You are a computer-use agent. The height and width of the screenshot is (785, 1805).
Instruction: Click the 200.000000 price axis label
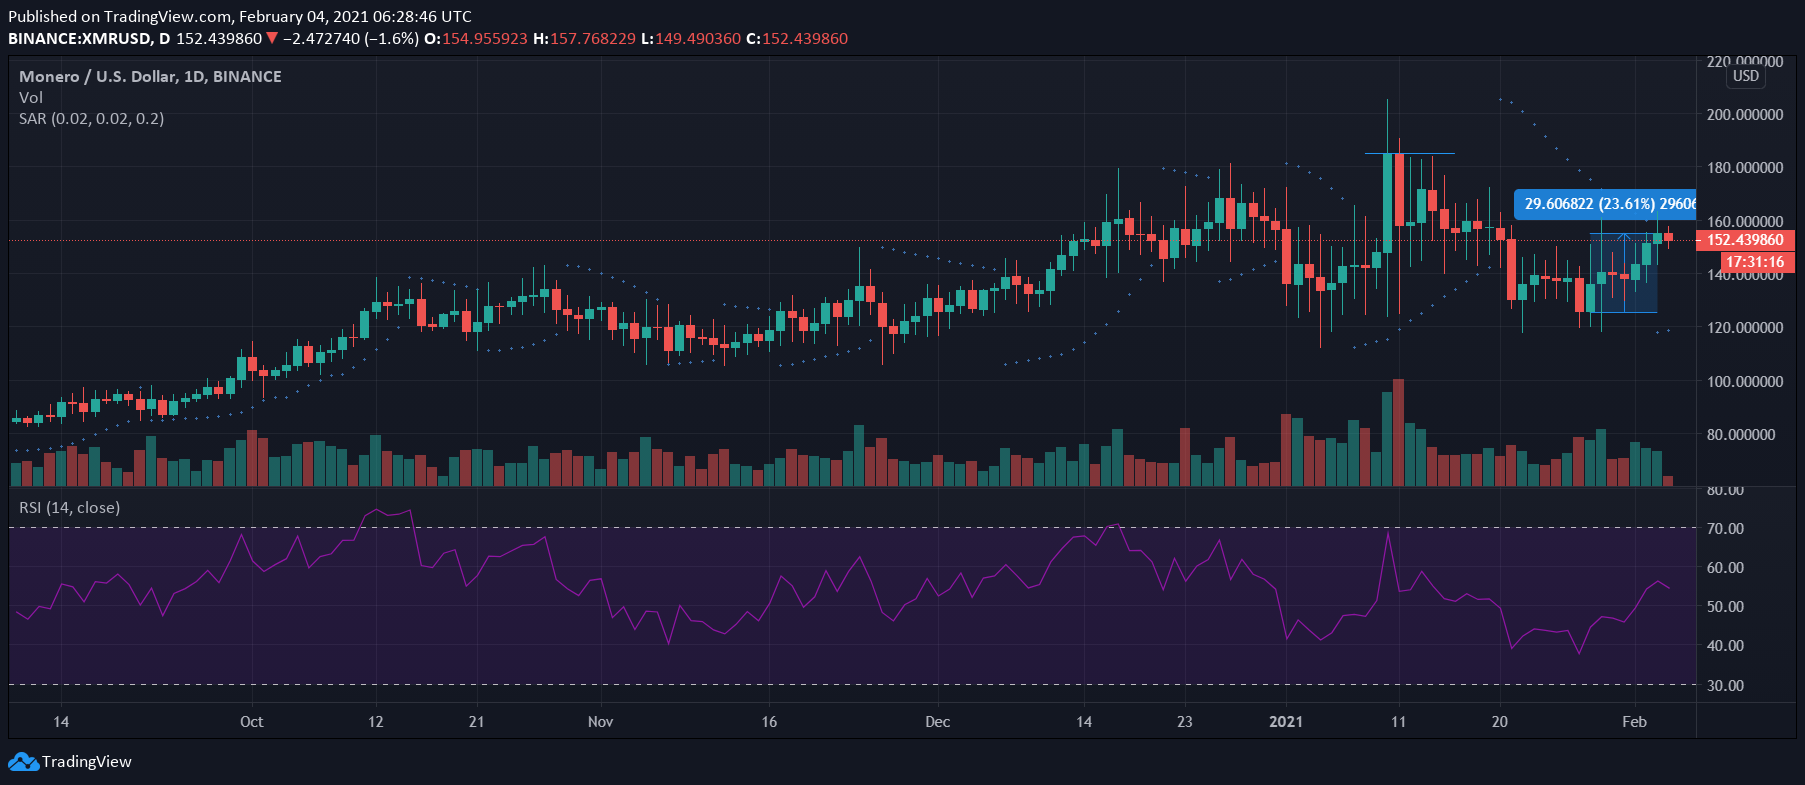point(1744,115)
